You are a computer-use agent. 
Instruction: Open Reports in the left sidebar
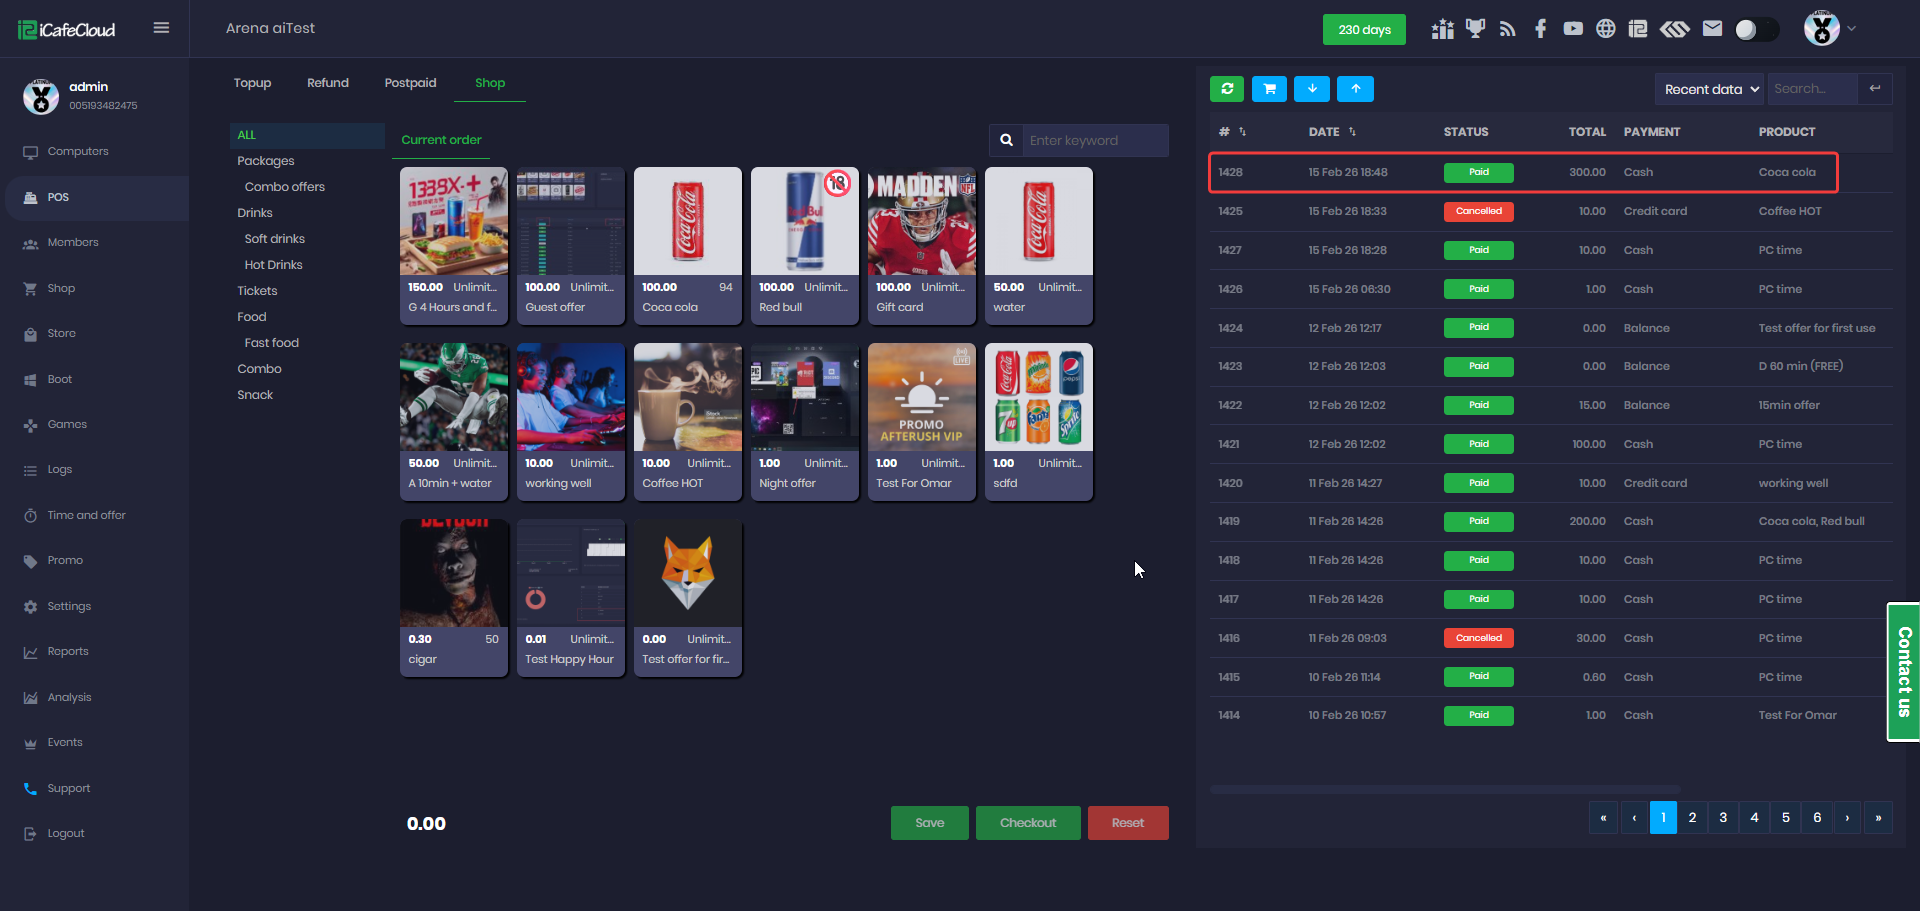pos(68,652)
